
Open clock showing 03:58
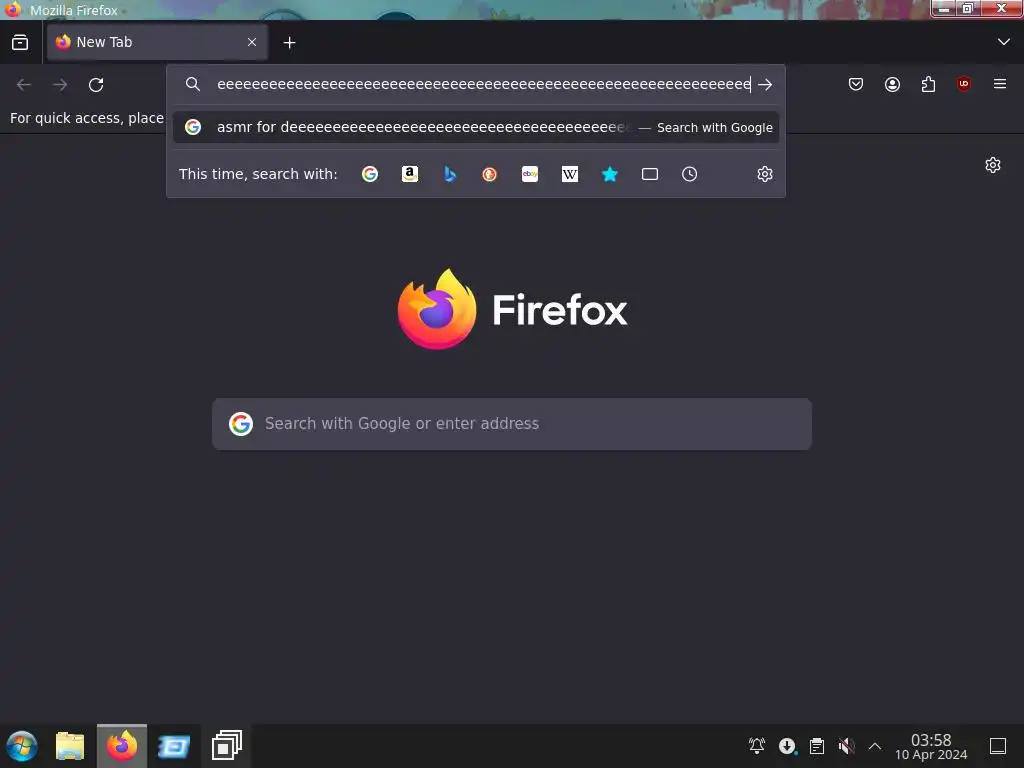click(931, 746)
